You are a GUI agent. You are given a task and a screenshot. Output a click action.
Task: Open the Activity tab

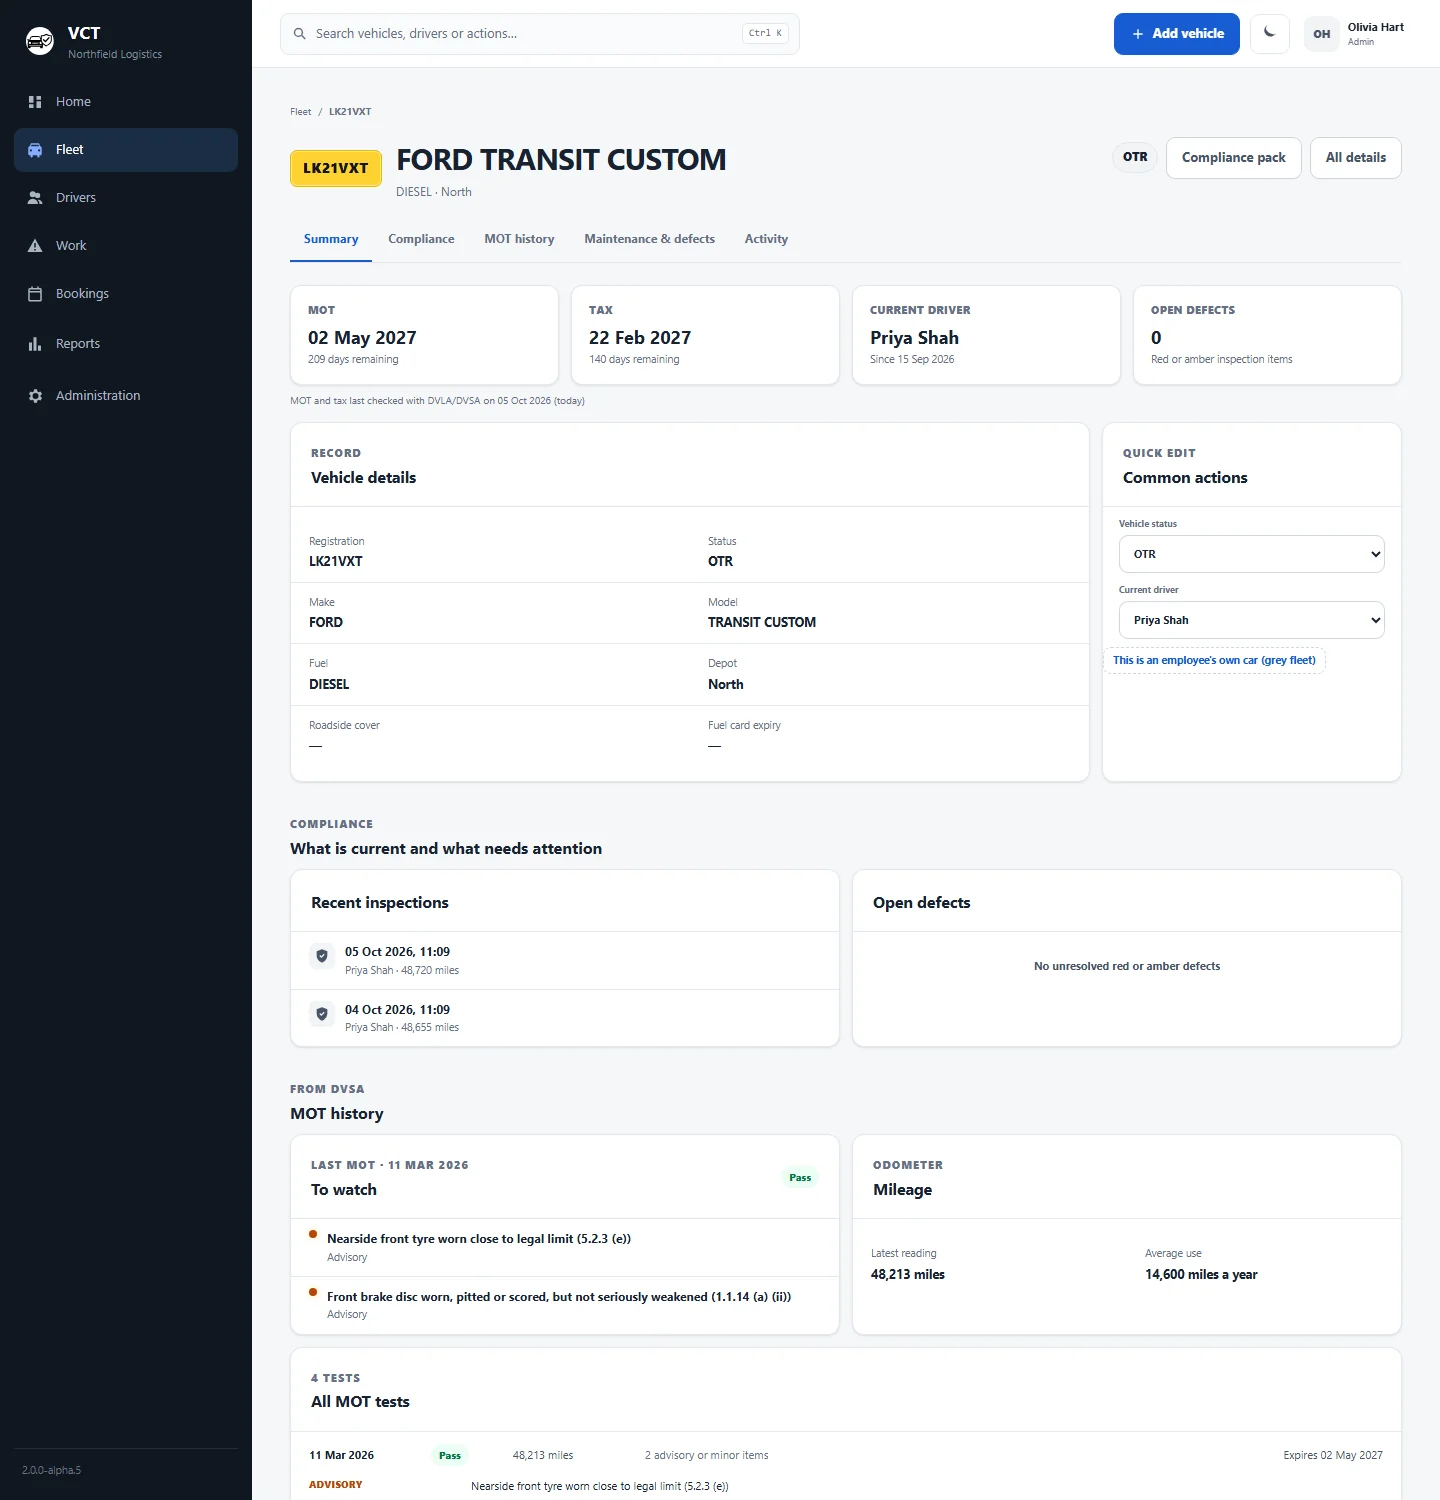click(x=766, y=240)
